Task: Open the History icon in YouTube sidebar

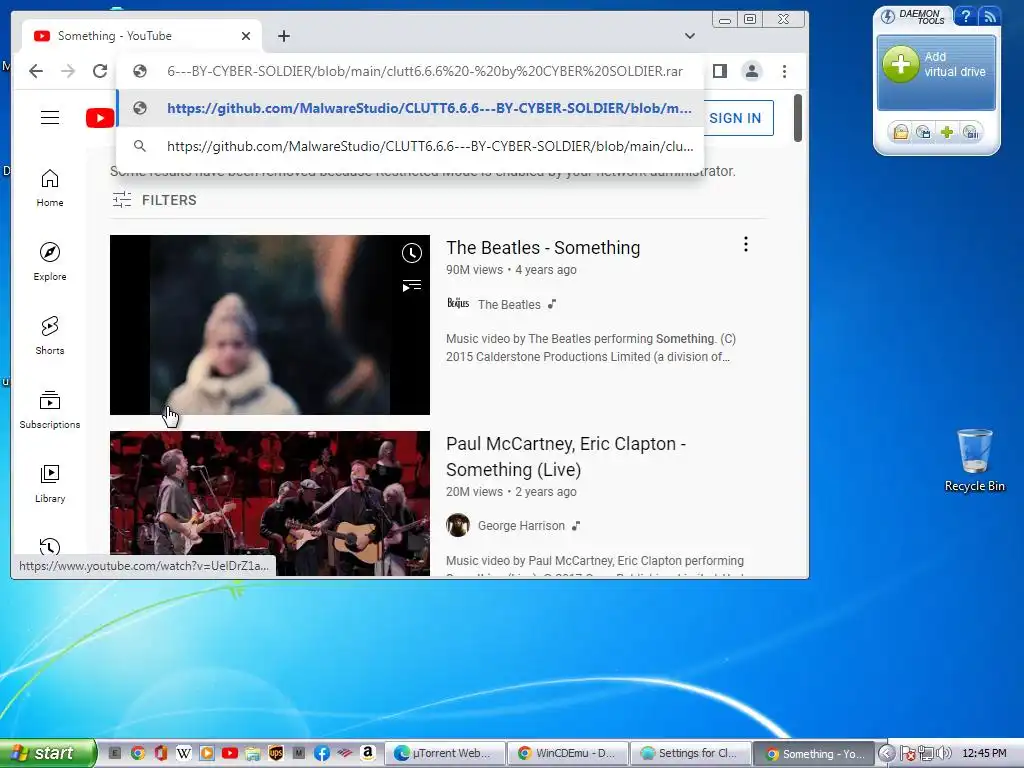Action: [50, 547]
